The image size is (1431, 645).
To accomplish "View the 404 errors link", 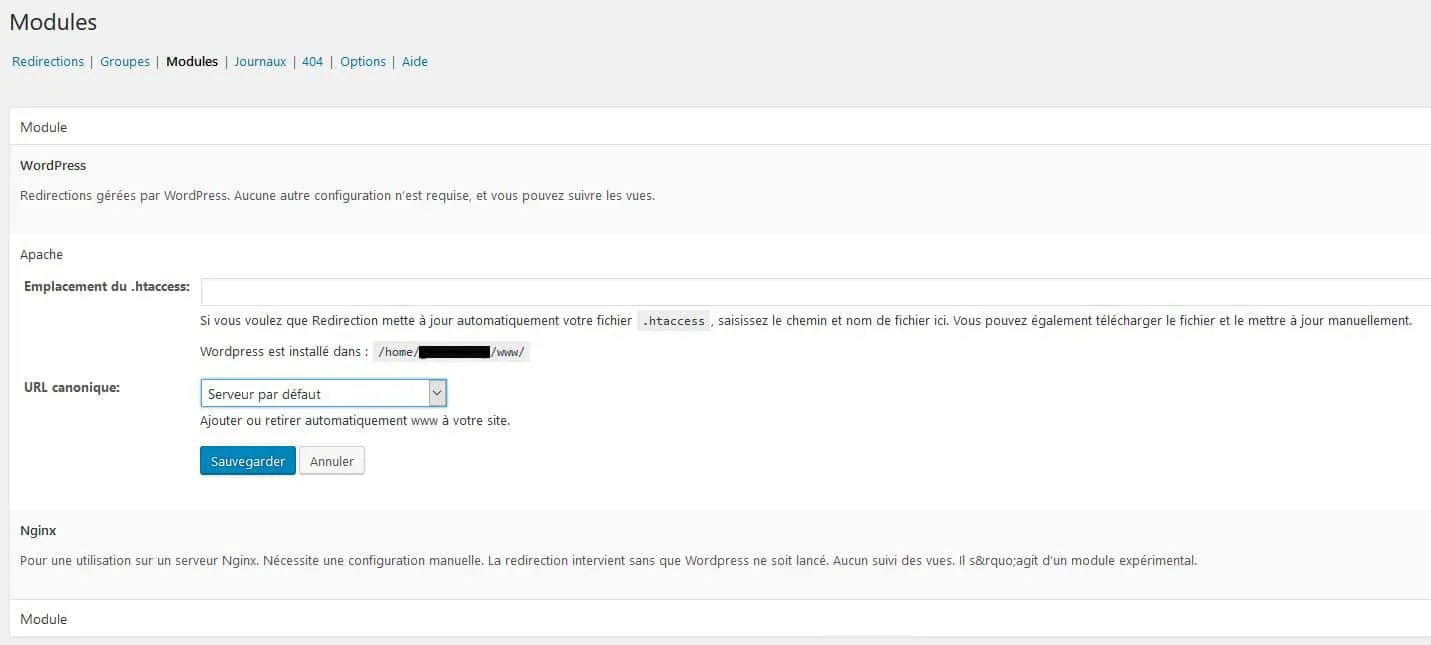I will pyautogui.click(x=313, y=61).
